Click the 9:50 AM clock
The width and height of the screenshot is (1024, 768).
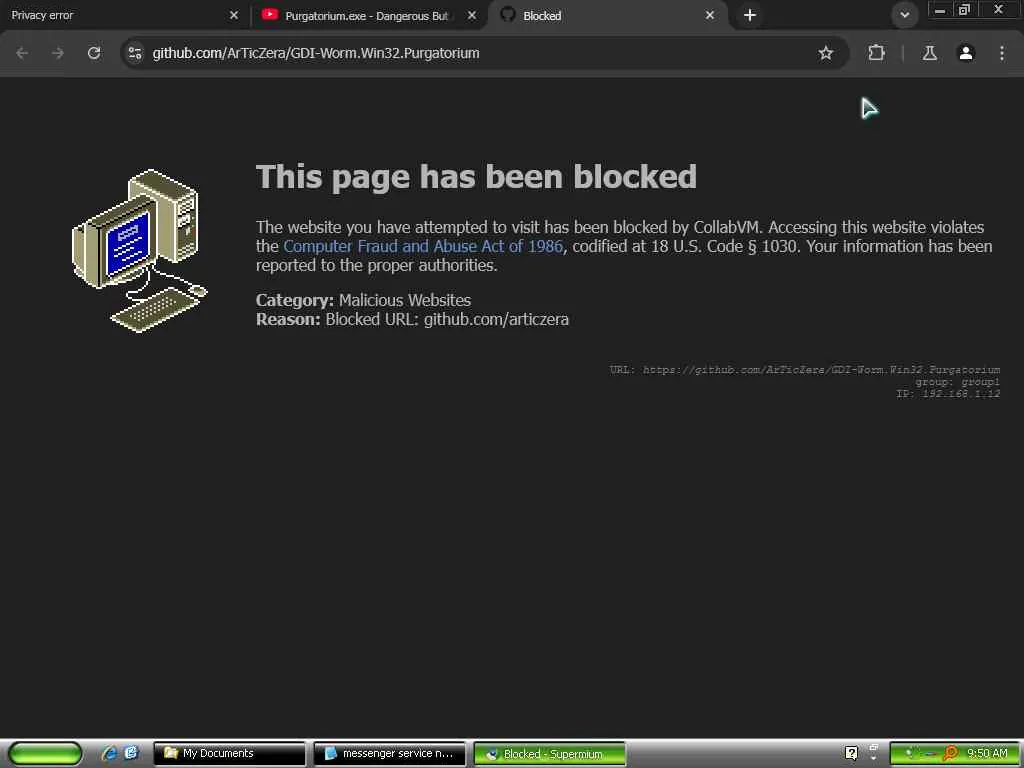[x=987, y=753]
